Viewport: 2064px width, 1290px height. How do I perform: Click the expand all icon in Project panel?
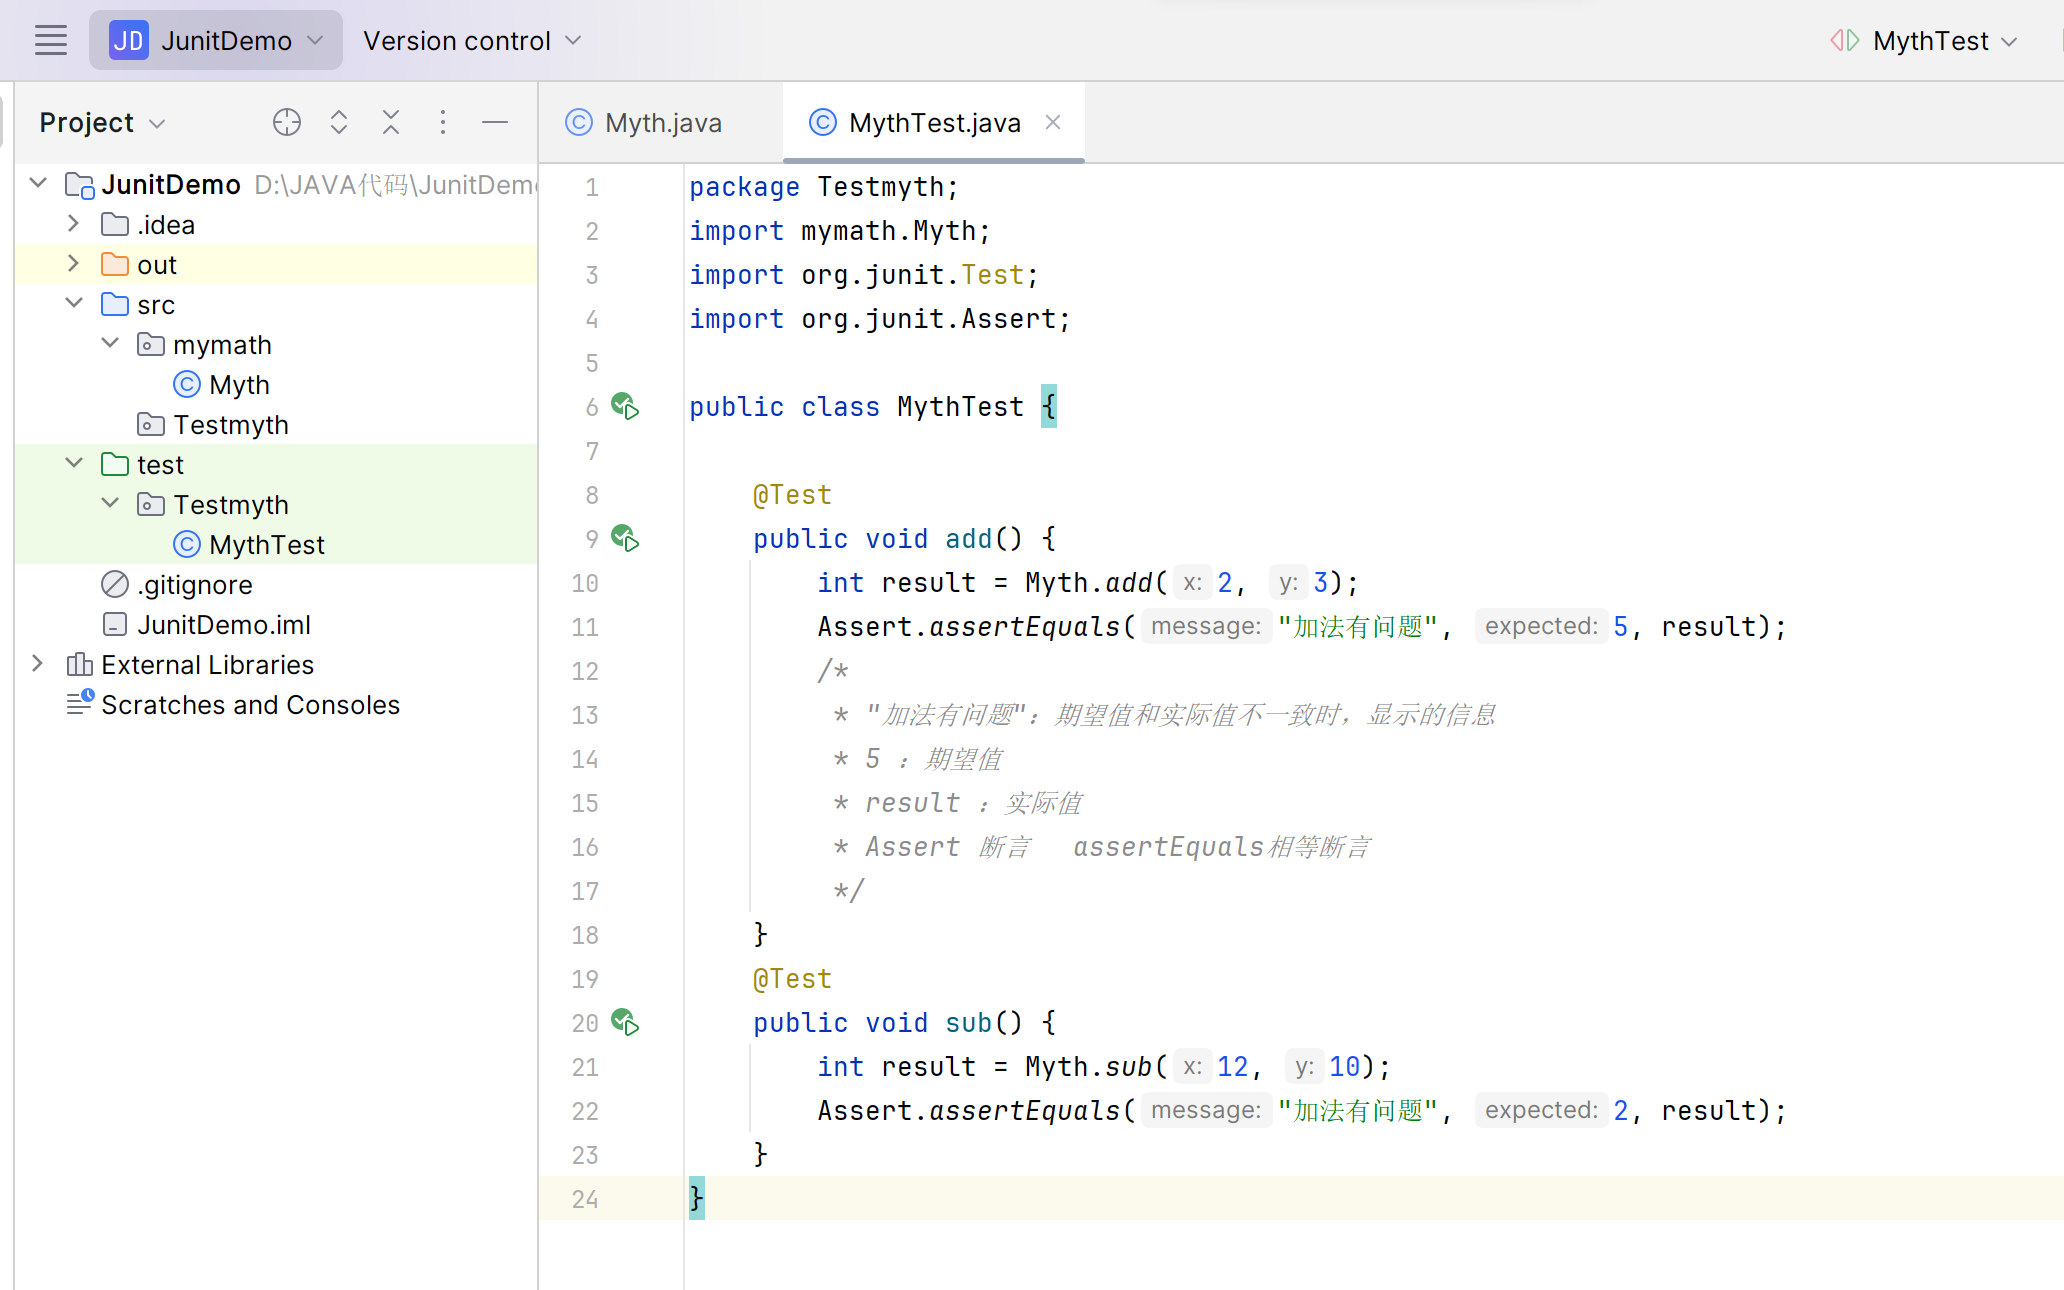[x=339, y=122]
